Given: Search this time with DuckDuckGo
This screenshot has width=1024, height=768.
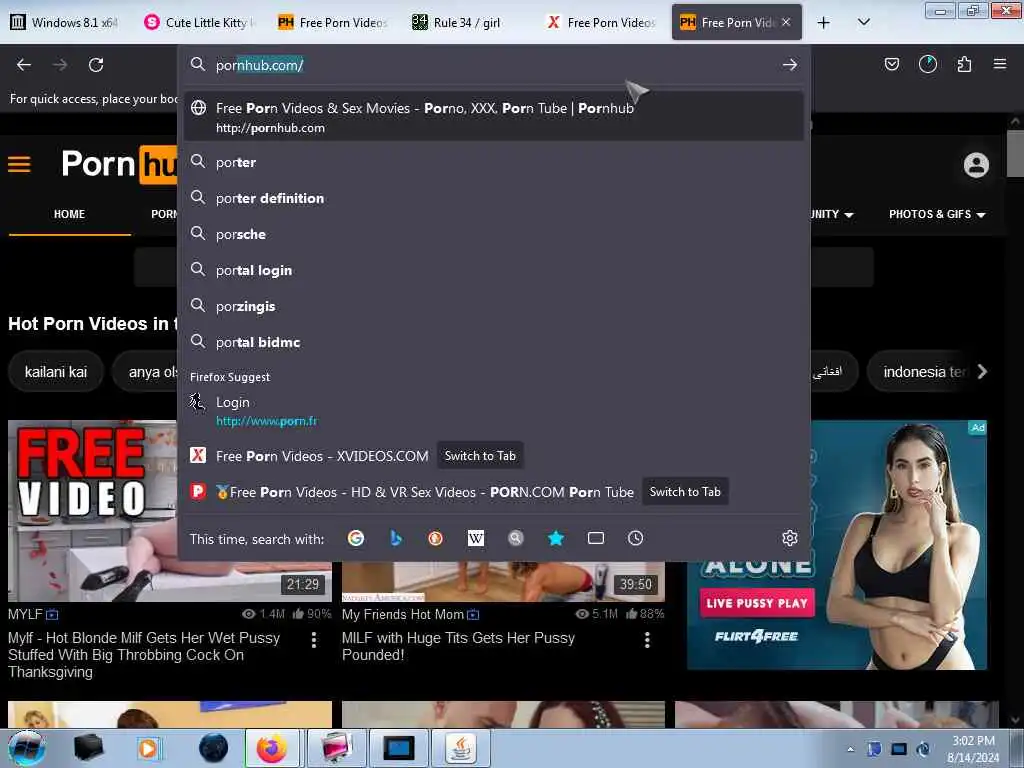Looking at the screenshot, I should tap(436, 538).
